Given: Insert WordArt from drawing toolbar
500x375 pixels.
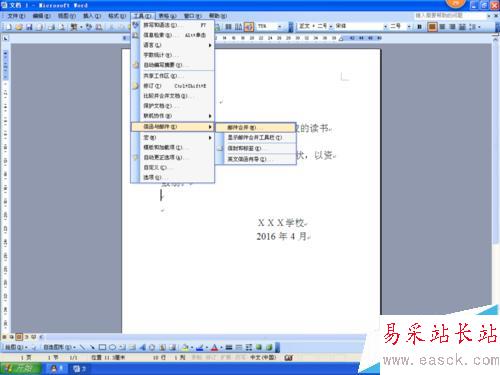Looking at the screenshot, I should click(143, 347).
